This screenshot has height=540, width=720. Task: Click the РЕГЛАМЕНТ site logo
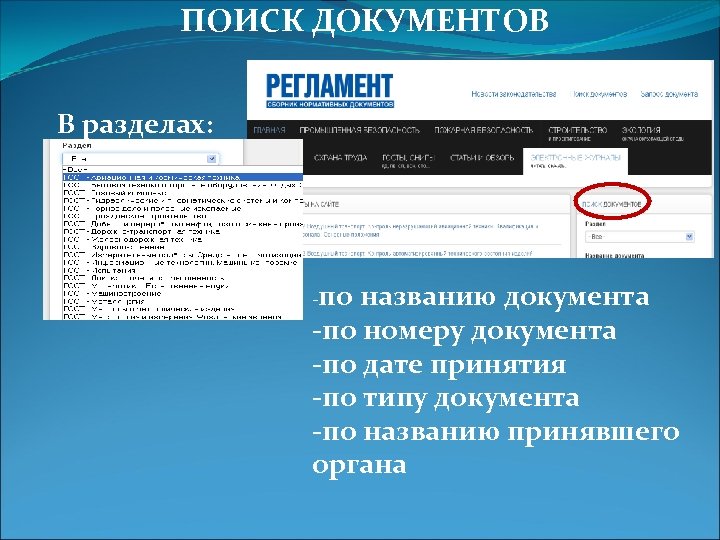tap(330, 90)
